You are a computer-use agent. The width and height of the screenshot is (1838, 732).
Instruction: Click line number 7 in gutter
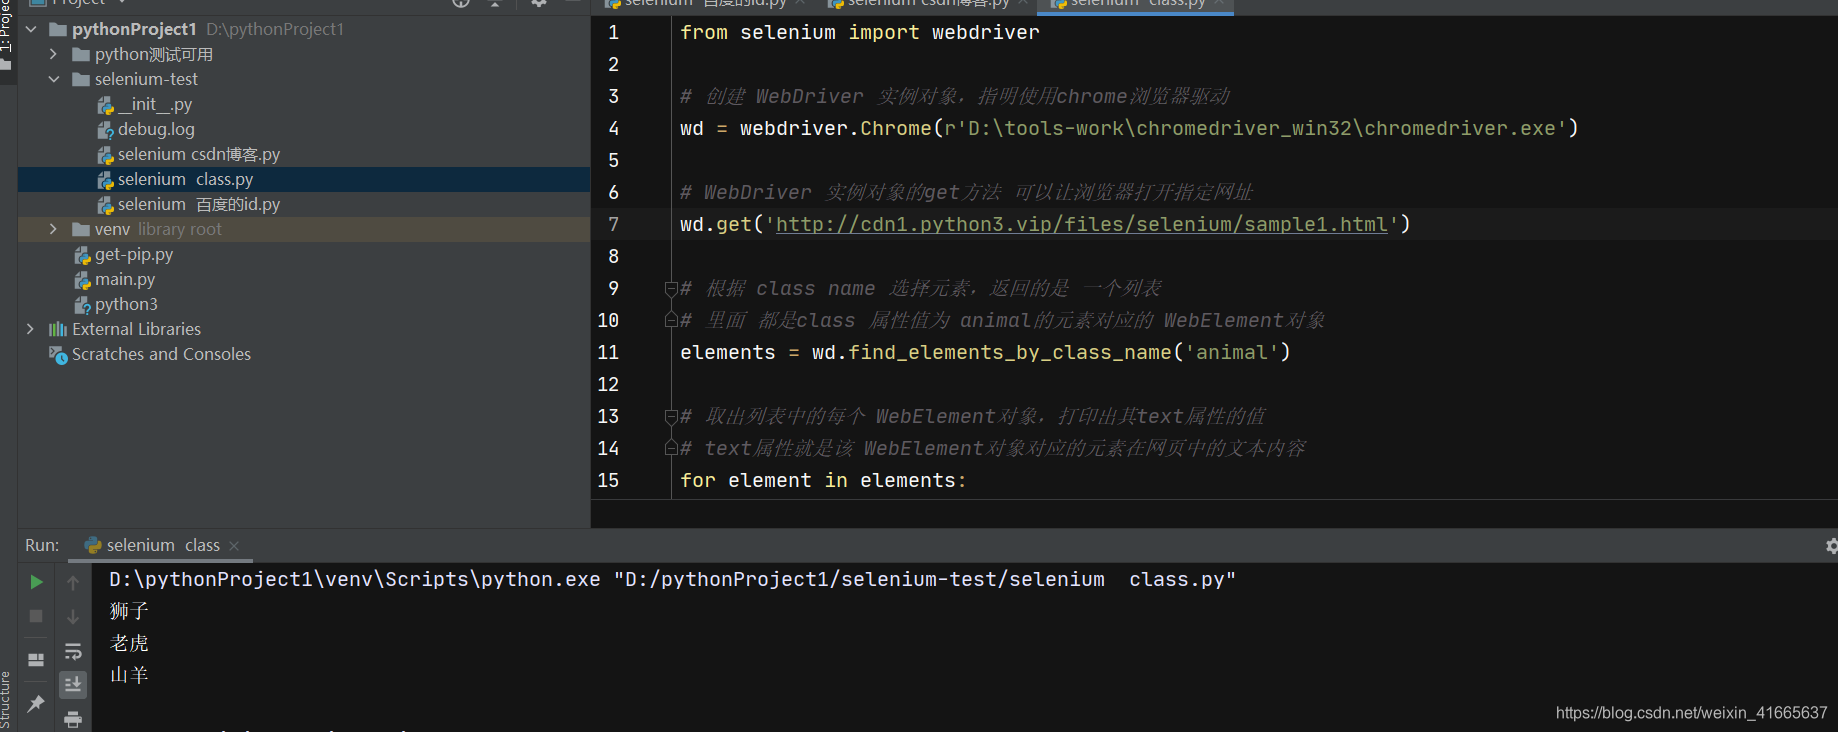(613, 224)
